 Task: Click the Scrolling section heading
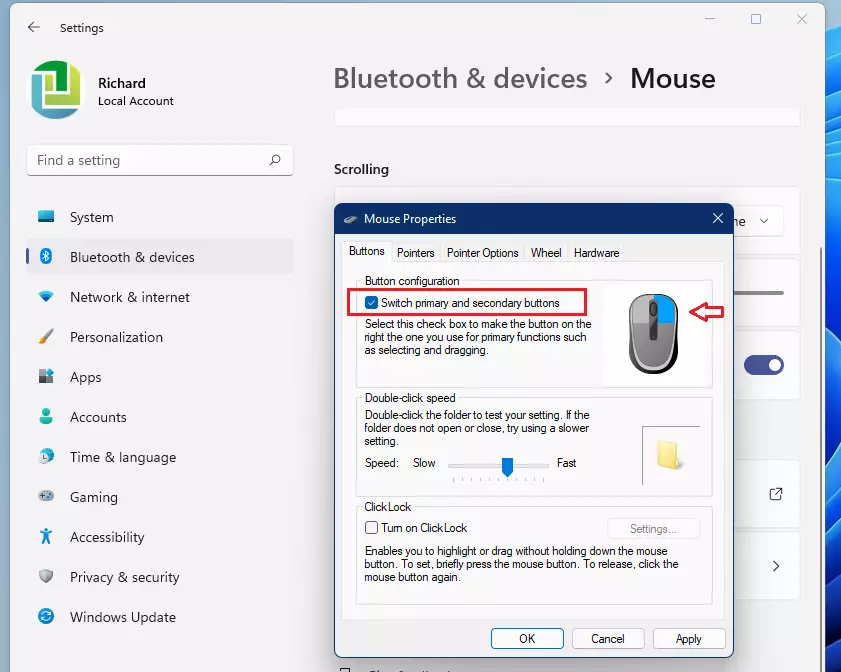[x=362, y=169]
